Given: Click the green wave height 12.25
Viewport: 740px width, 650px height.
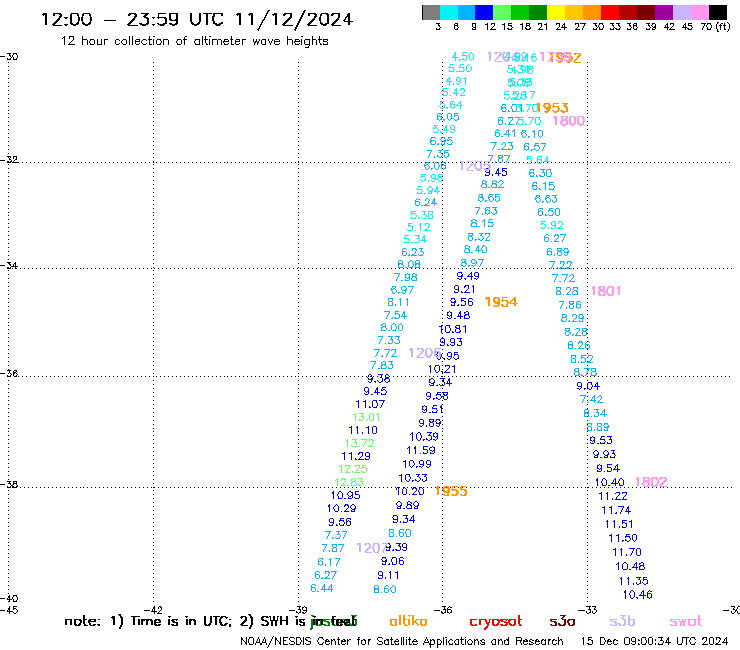Looking at the screenshot, I should (353, 469).
